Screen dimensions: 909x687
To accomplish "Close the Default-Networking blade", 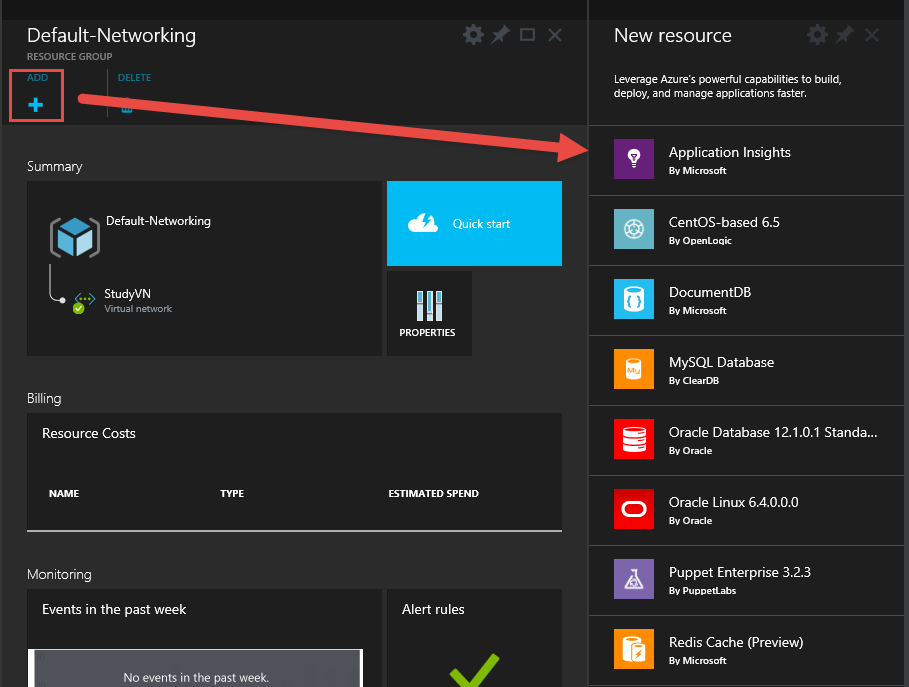I will click(555, 35).
